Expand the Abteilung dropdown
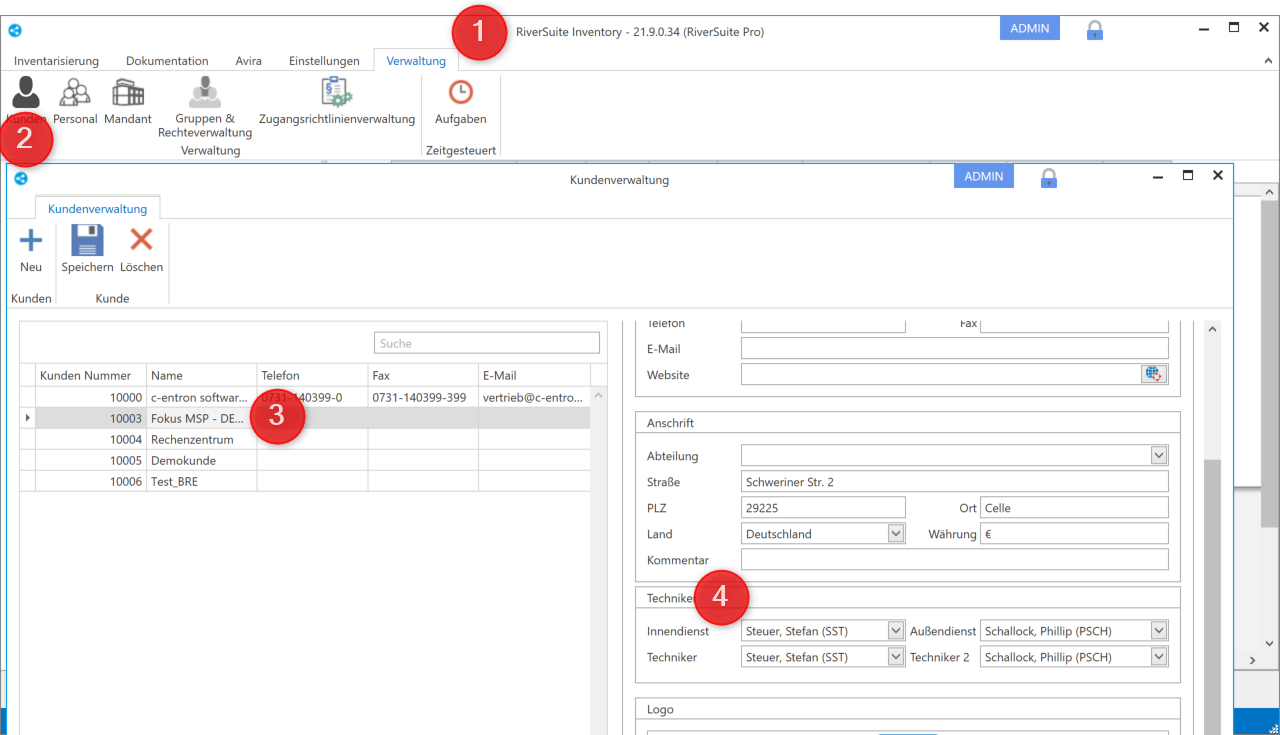The height and width of the screenshot is (735, 1280). (x=1159, y=456)
